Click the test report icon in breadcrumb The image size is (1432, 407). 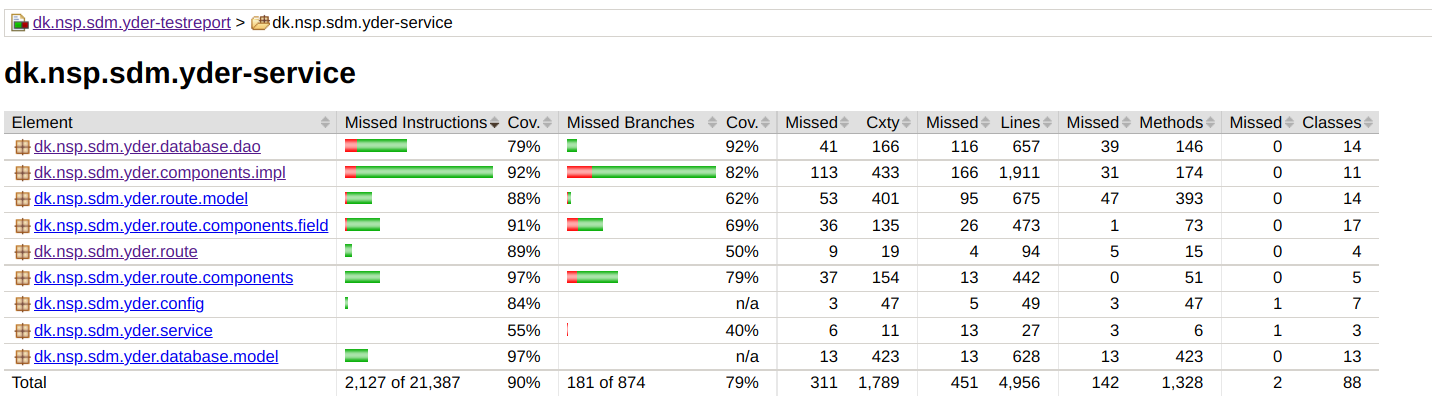(x=20, y=22)
